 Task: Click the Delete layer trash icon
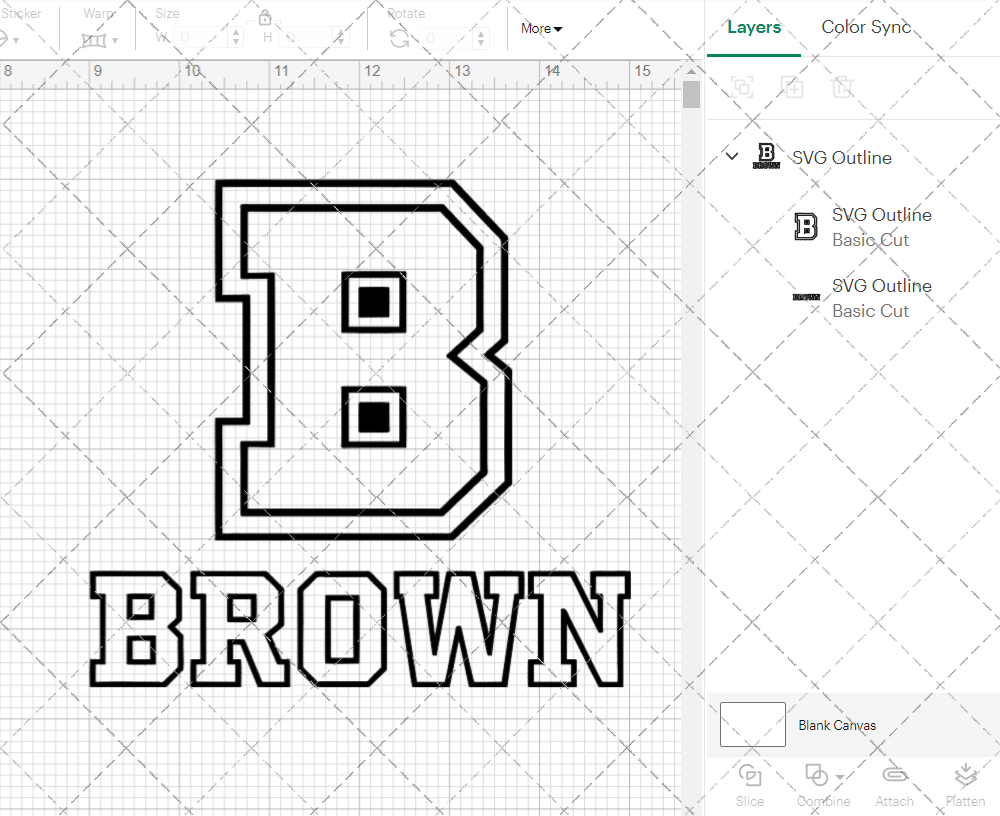(843, 87)
